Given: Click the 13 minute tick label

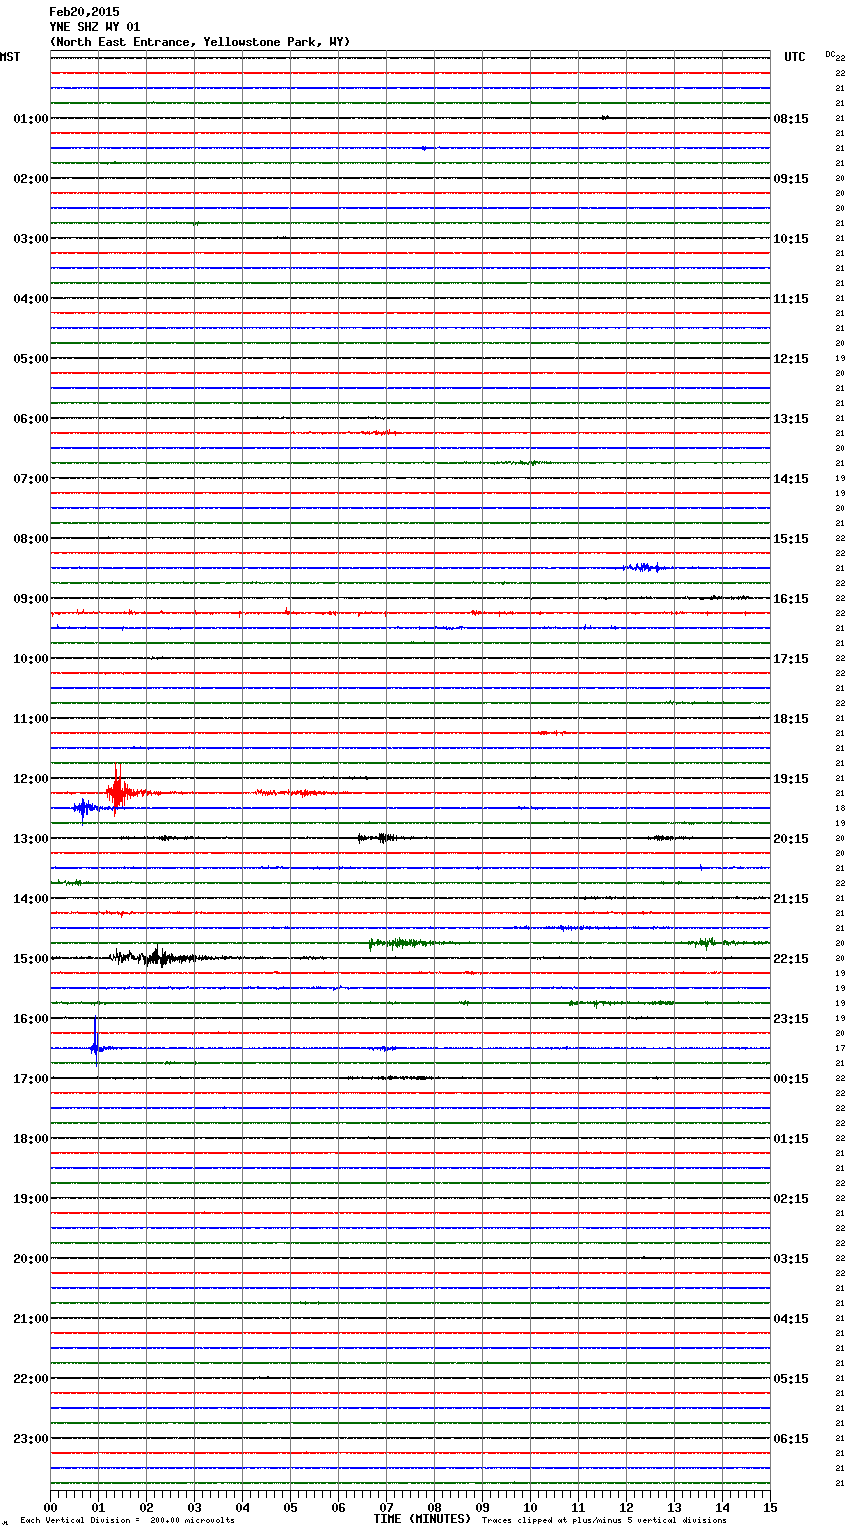Looking at the screenshot, I should point(674,1507).
